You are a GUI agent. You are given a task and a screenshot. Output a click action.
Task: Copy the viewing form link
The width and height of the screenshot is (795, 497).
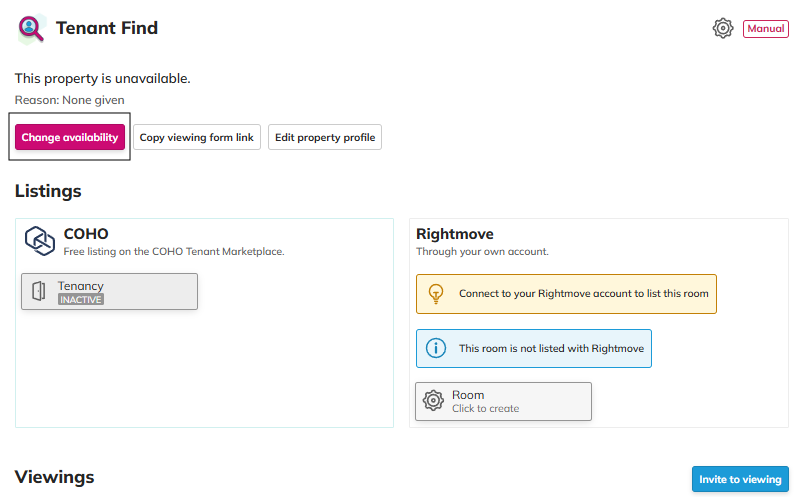tap(197, 138)
